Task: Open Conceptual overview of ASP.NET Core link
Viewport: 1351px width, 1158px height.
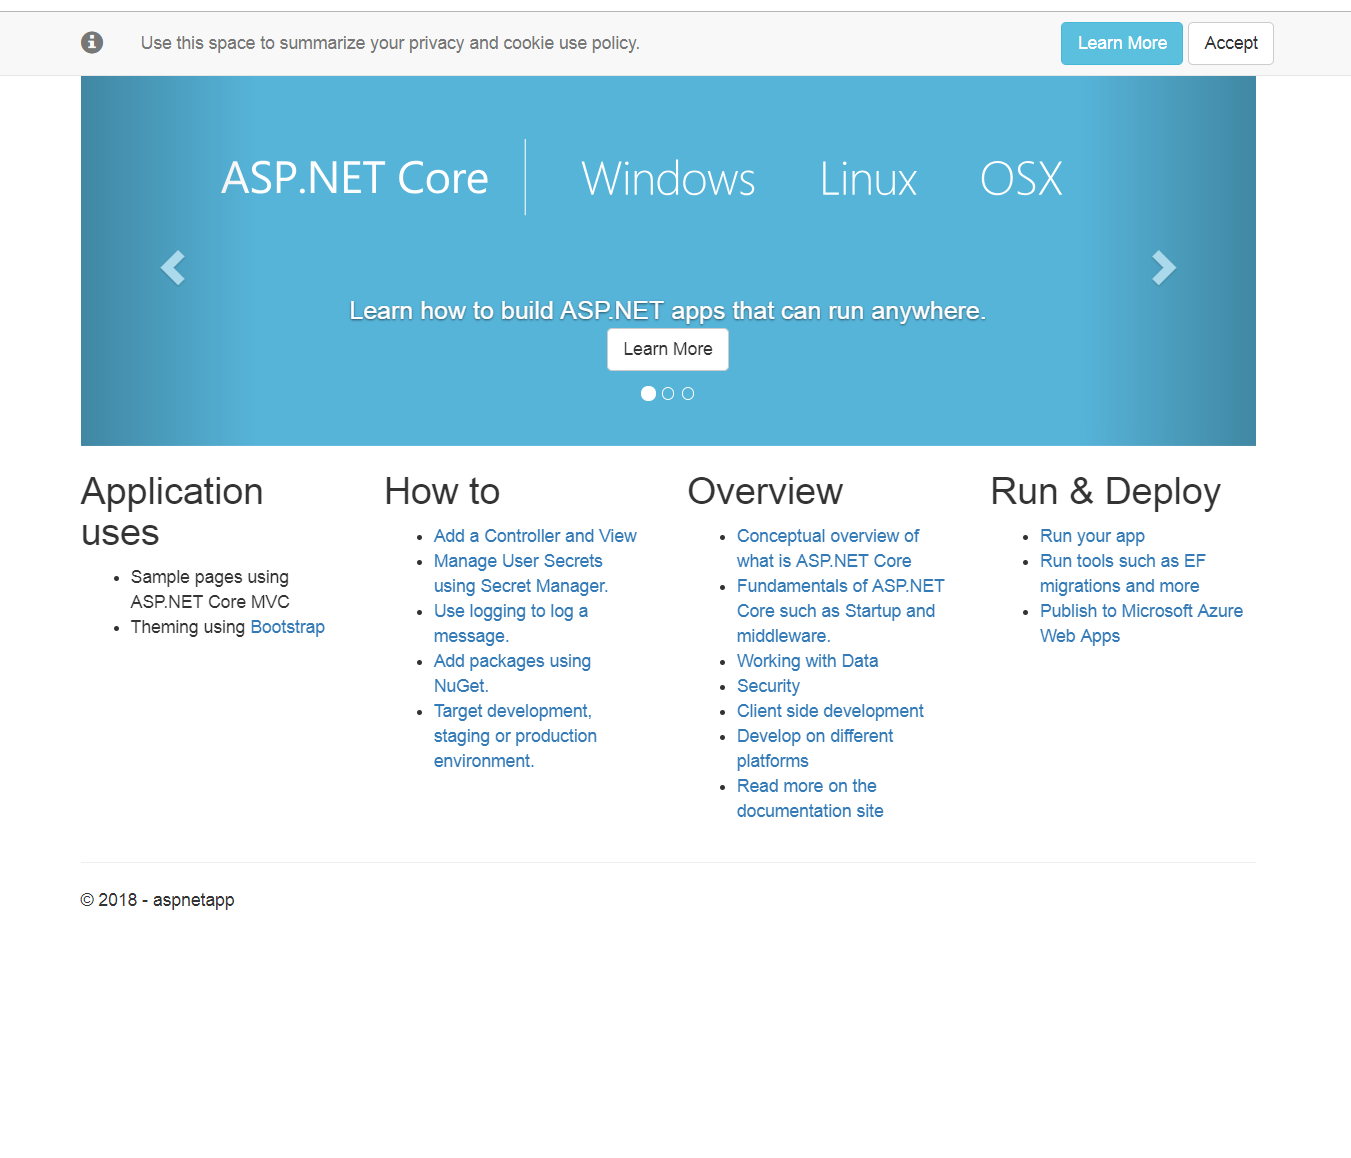Action: 828,549
